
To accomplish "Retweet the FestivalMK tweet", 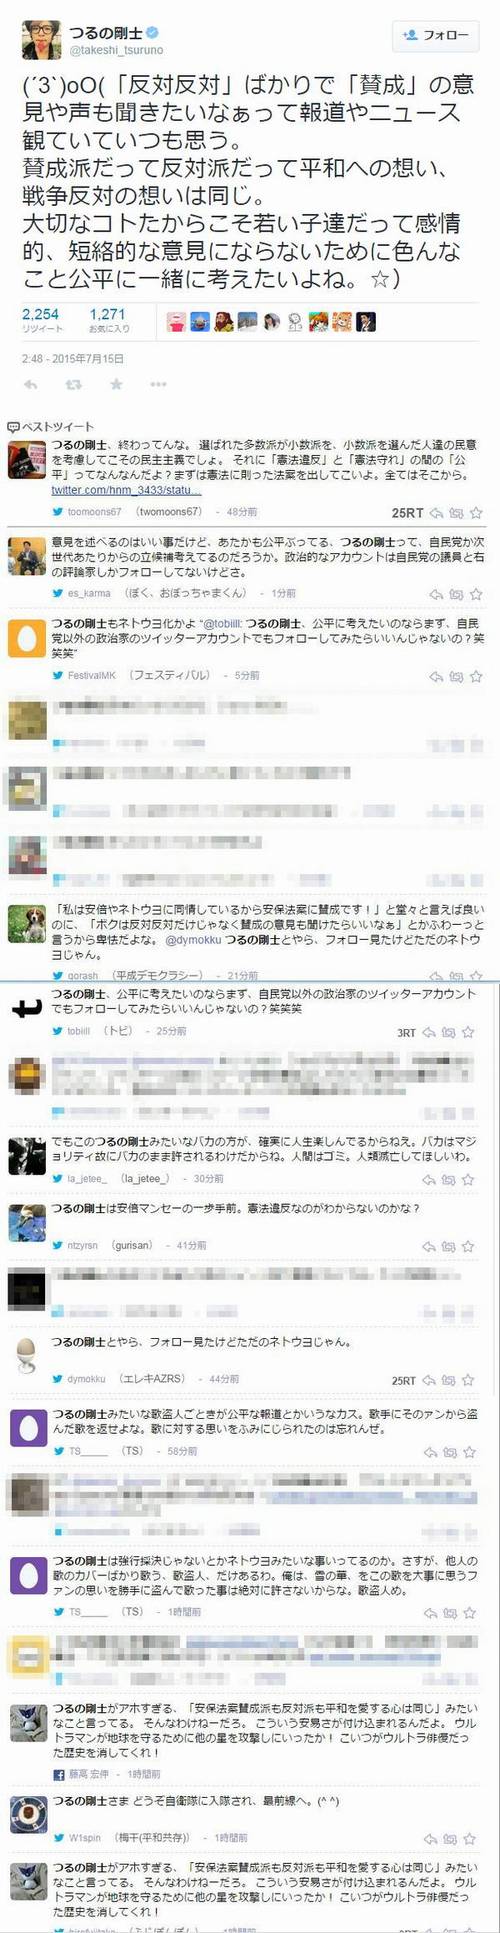I will (x=456, y=677).
